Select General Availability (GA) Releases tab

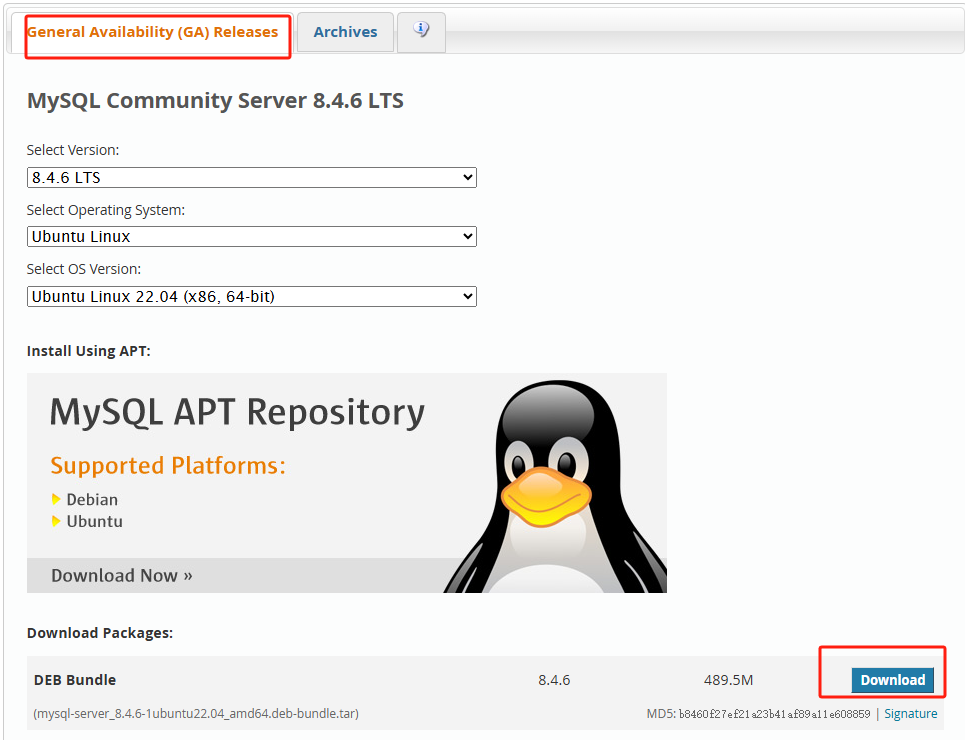[x=153, y=32]
